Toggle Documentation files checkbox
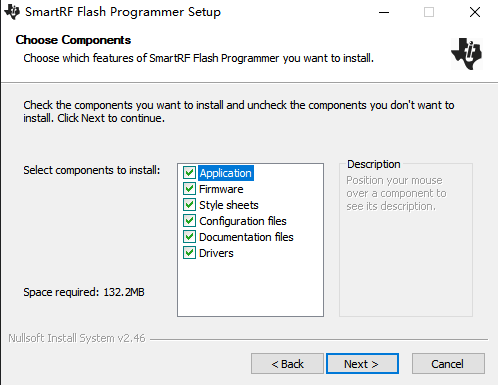Image resolution: width=498 pixels, height=385 pixels. click(189, 237)
